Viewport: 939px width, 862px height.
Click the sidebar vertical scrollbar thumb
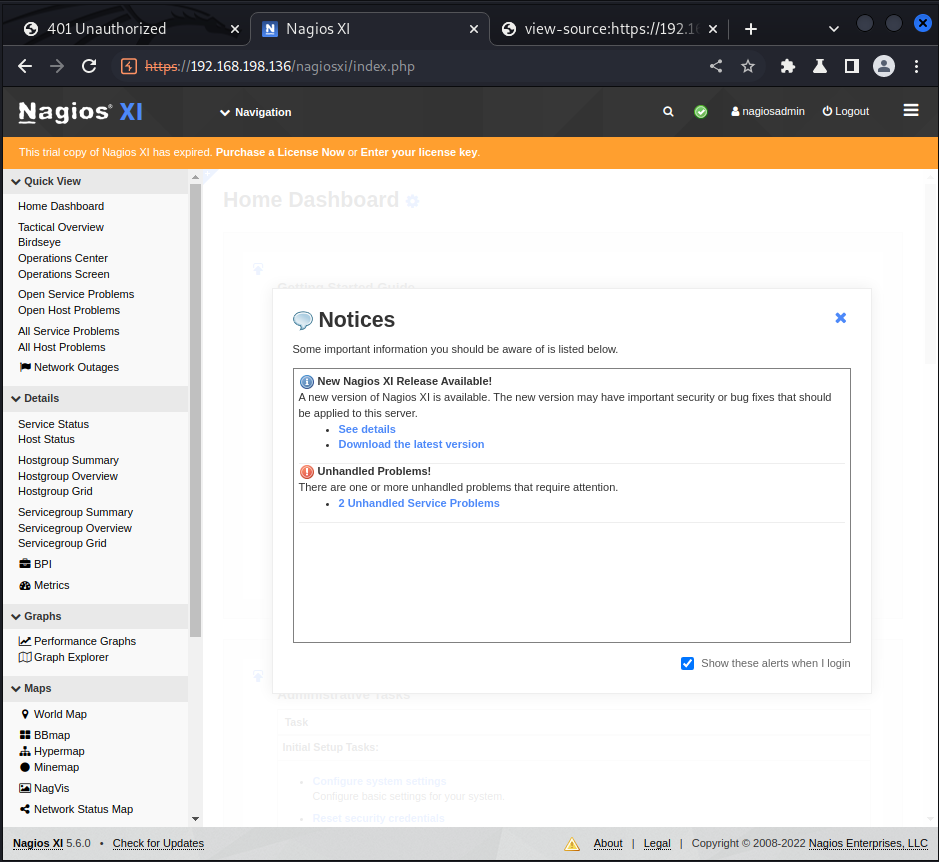pos(195,410)
